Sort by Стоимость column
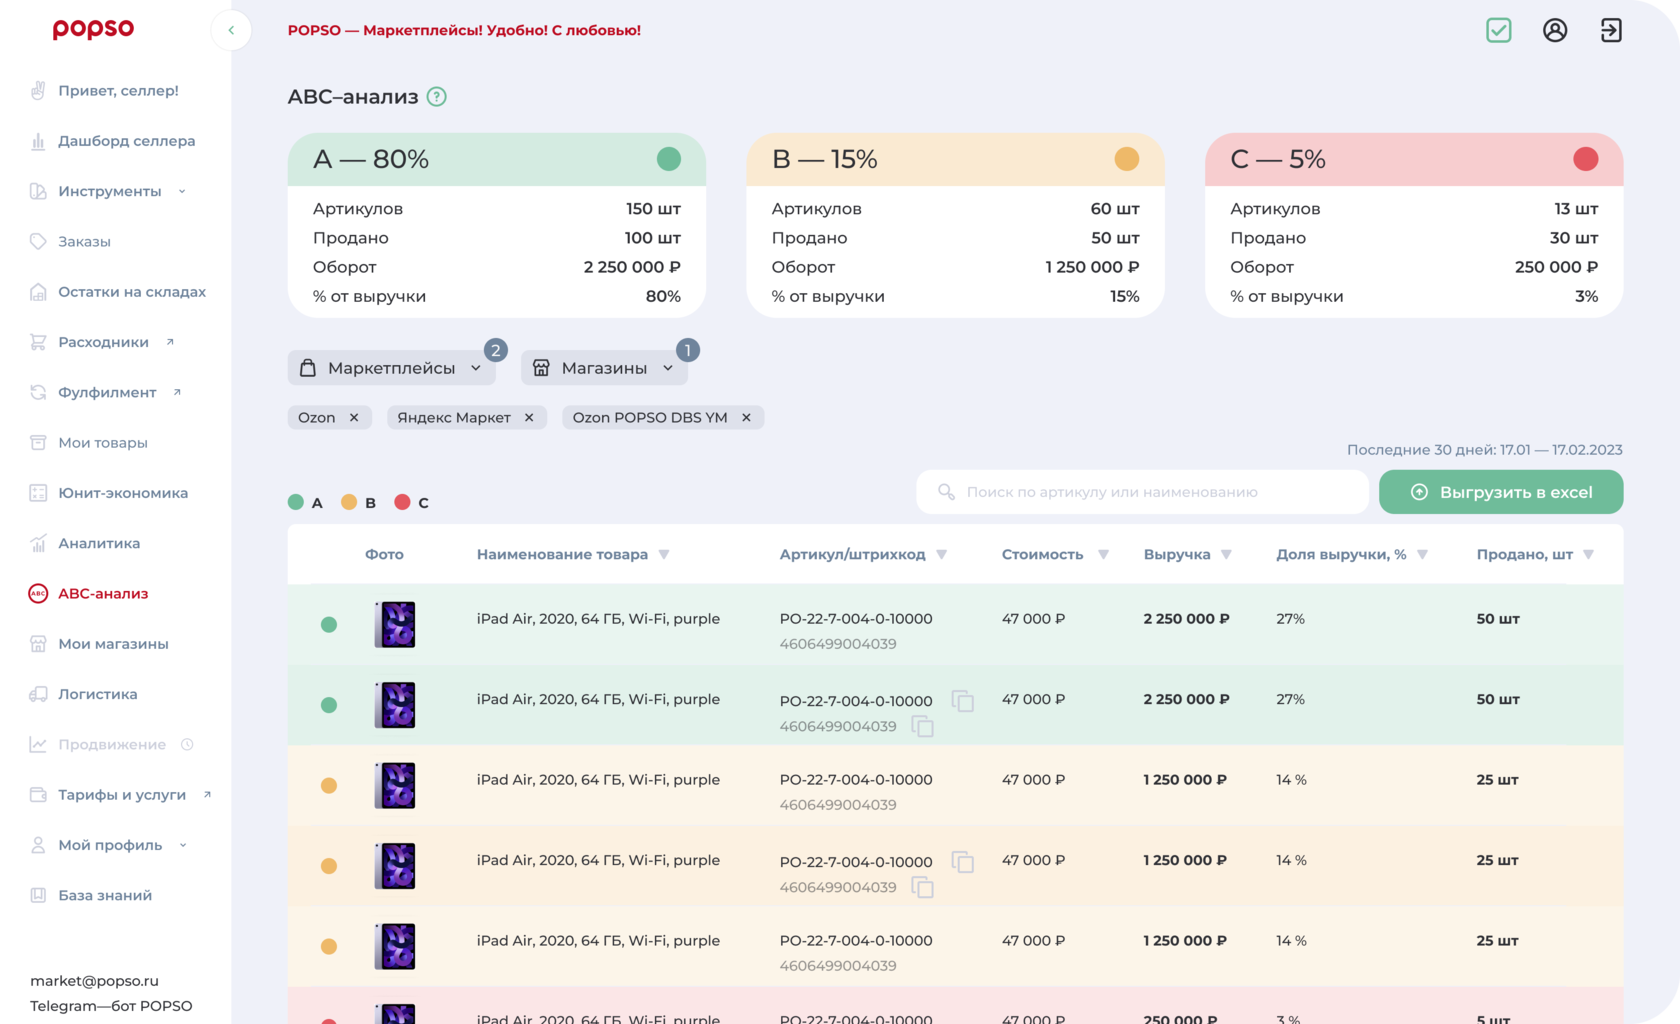 click(x=1104, y=555)
